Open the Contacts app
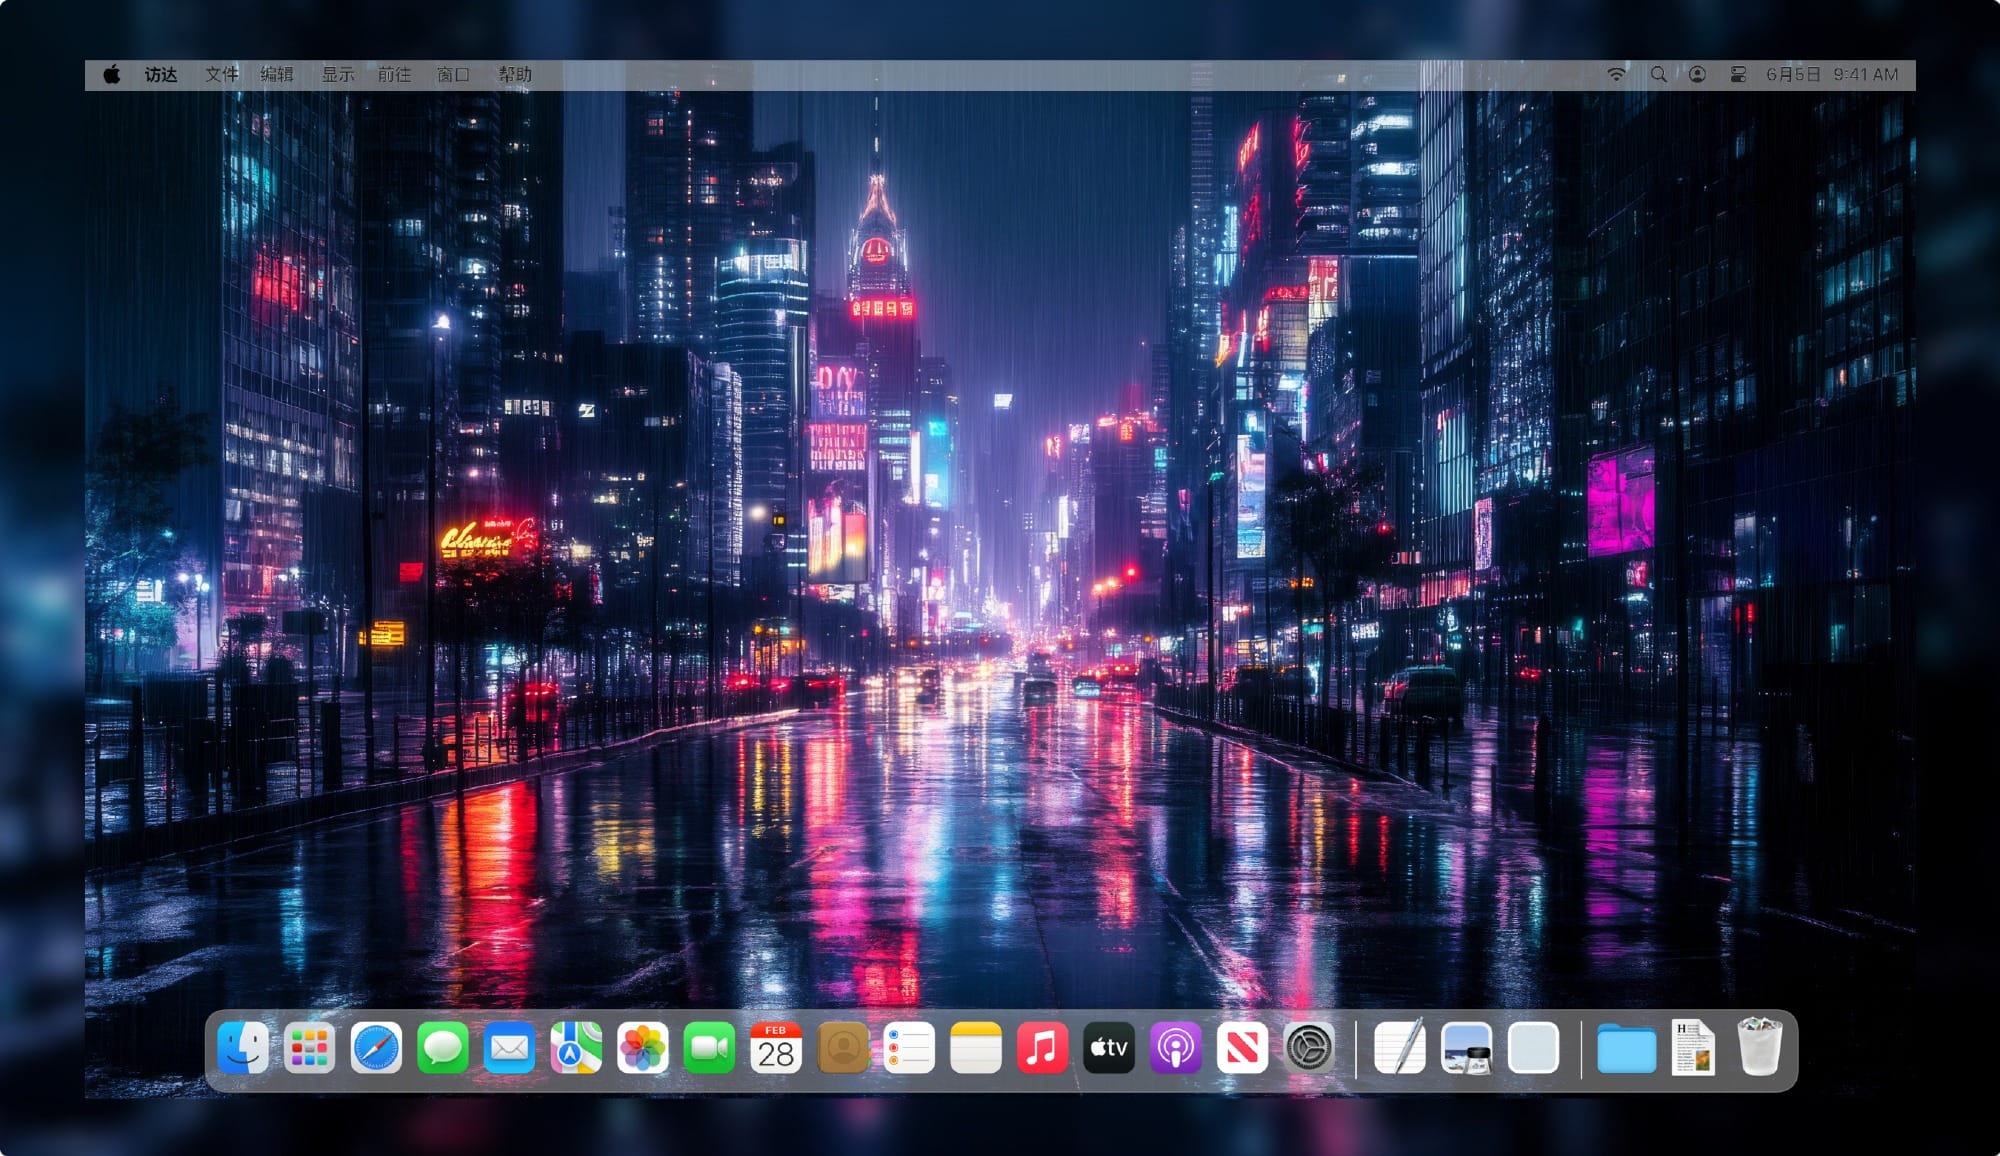2000x1156 pixels. [x=844, y=1050]
